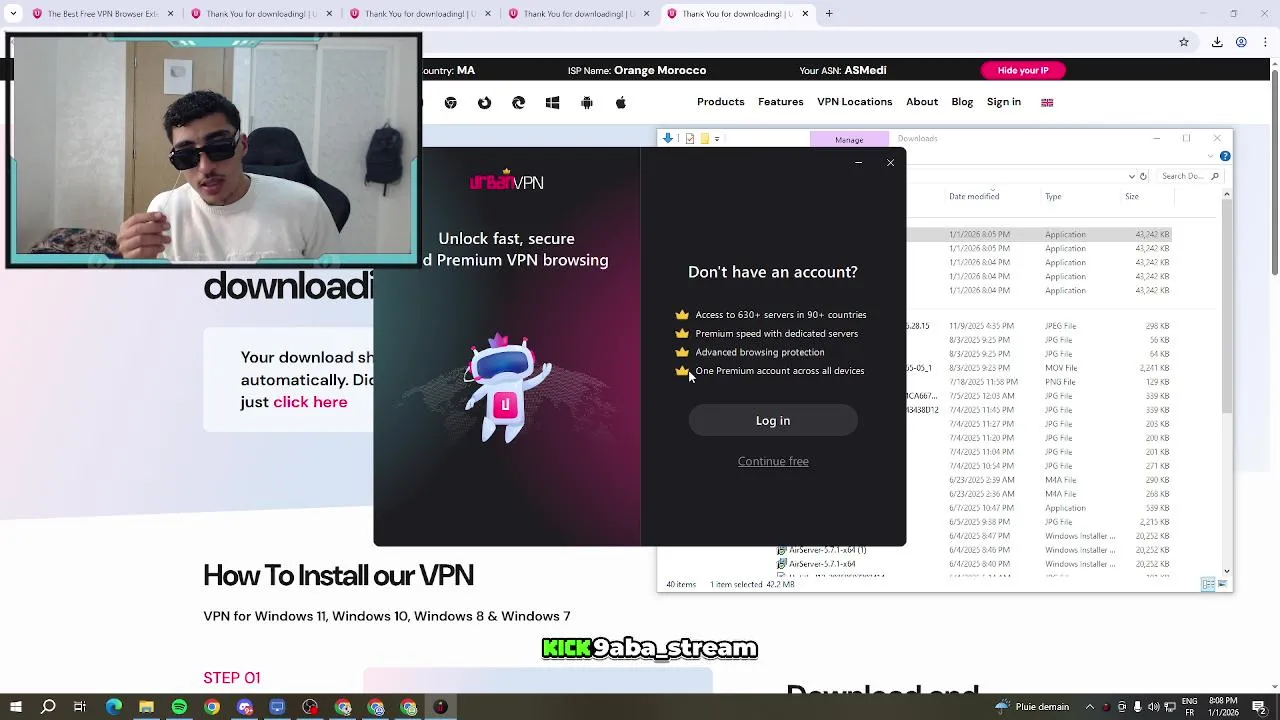Select MOV File row sized 2,241 KB
1280x720 pixels.
click(x=1040, y=368)
